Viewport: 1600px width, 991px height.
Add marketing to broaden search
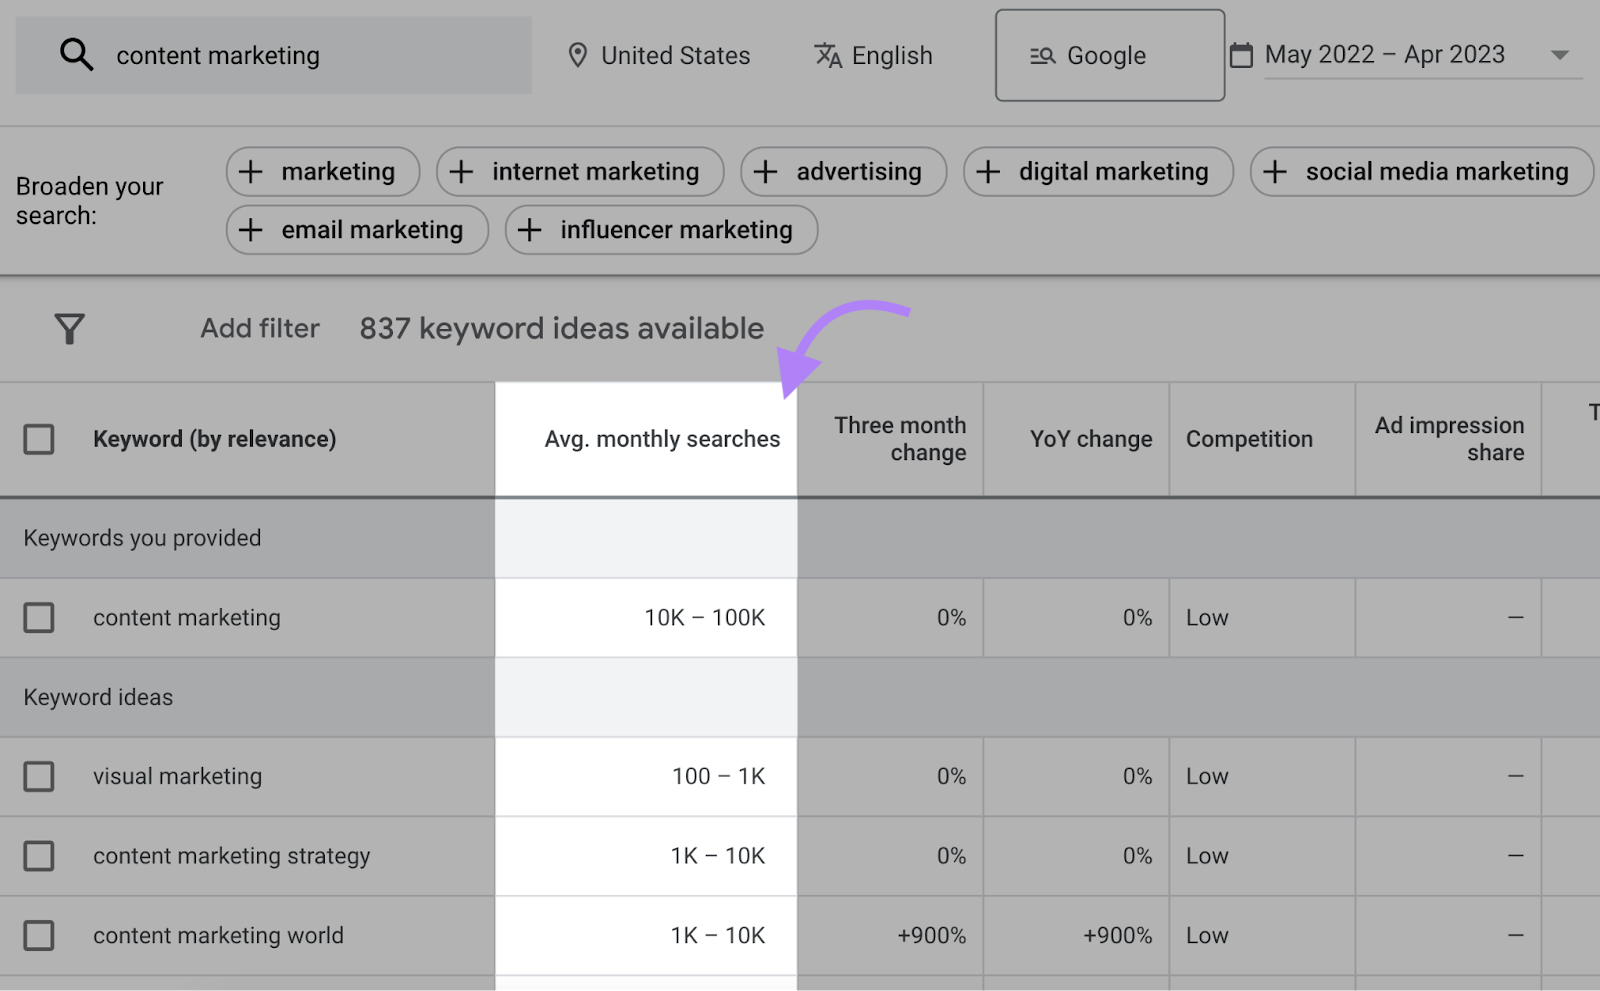click(323, 172)
